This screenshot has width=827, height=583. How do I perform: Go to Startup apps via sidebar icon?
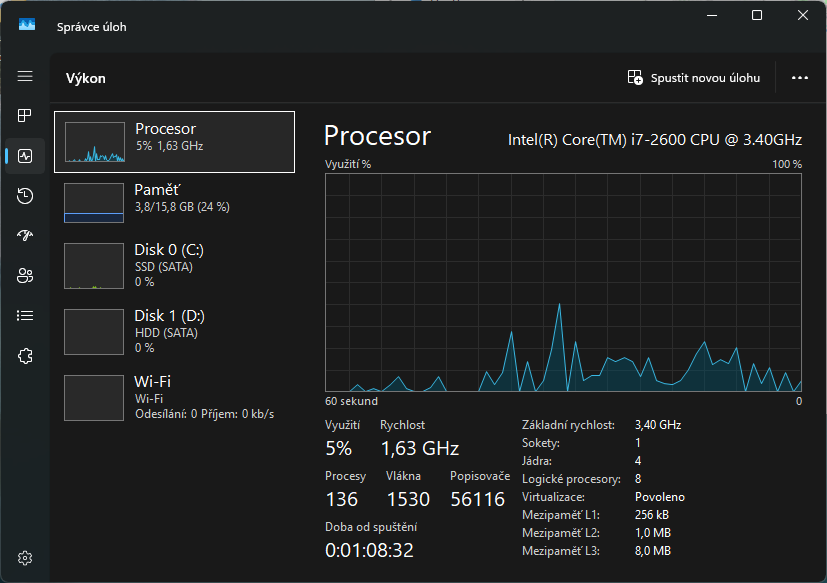tap(25, 236)
